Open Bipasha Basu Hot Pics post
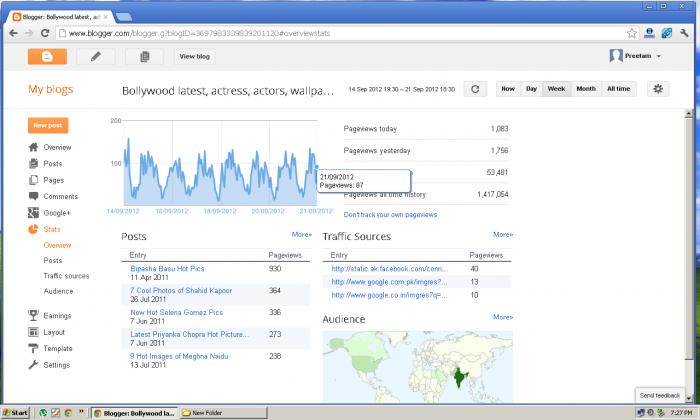The height and width of the screenshot is (420, 700). [167, 269]
